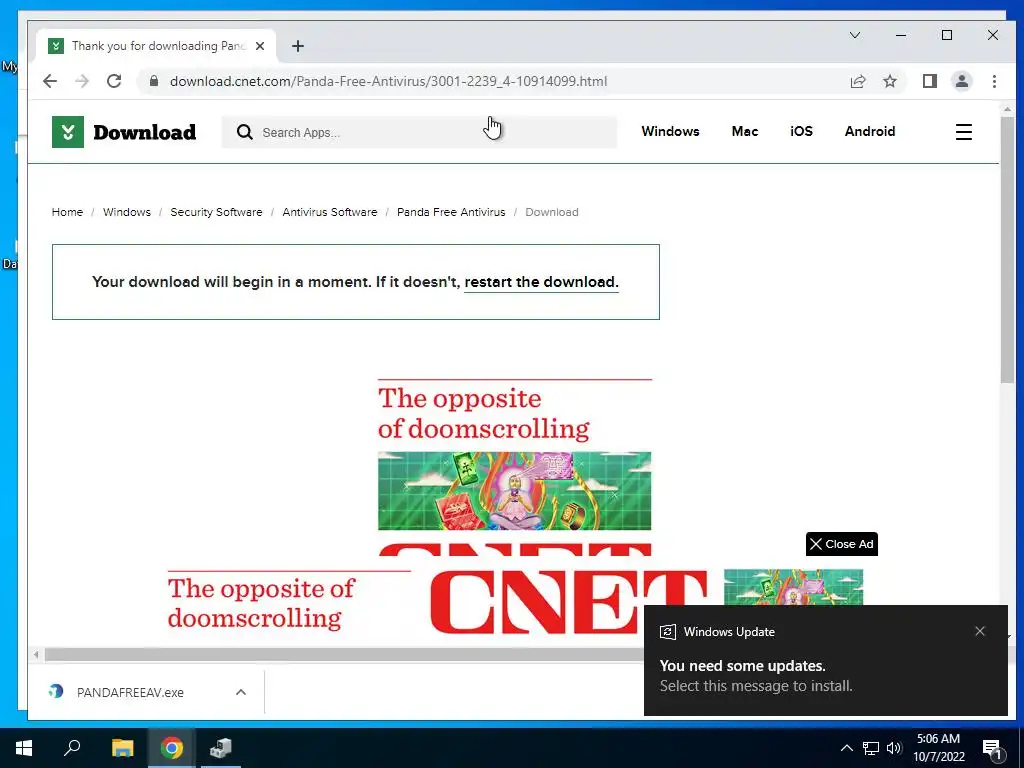Open taskbar search
1024x768 pixels.
pyautogui.click(x=72, y=748)
